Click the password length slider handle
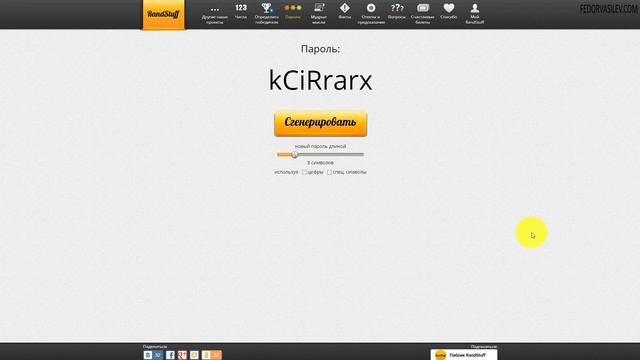This screenshot has width=640, height=360. tap(294, 155)
